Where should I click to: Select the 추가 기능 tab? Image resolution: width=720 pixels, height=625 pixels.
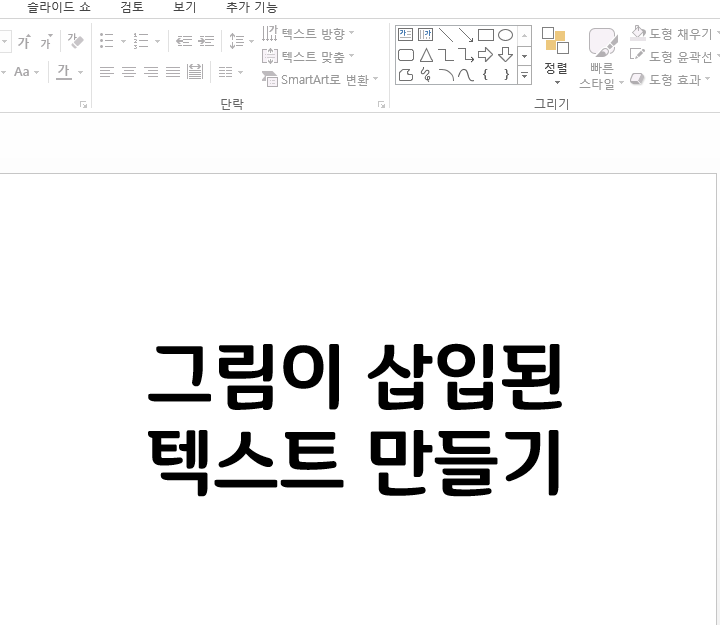click(x=252, y=7)
